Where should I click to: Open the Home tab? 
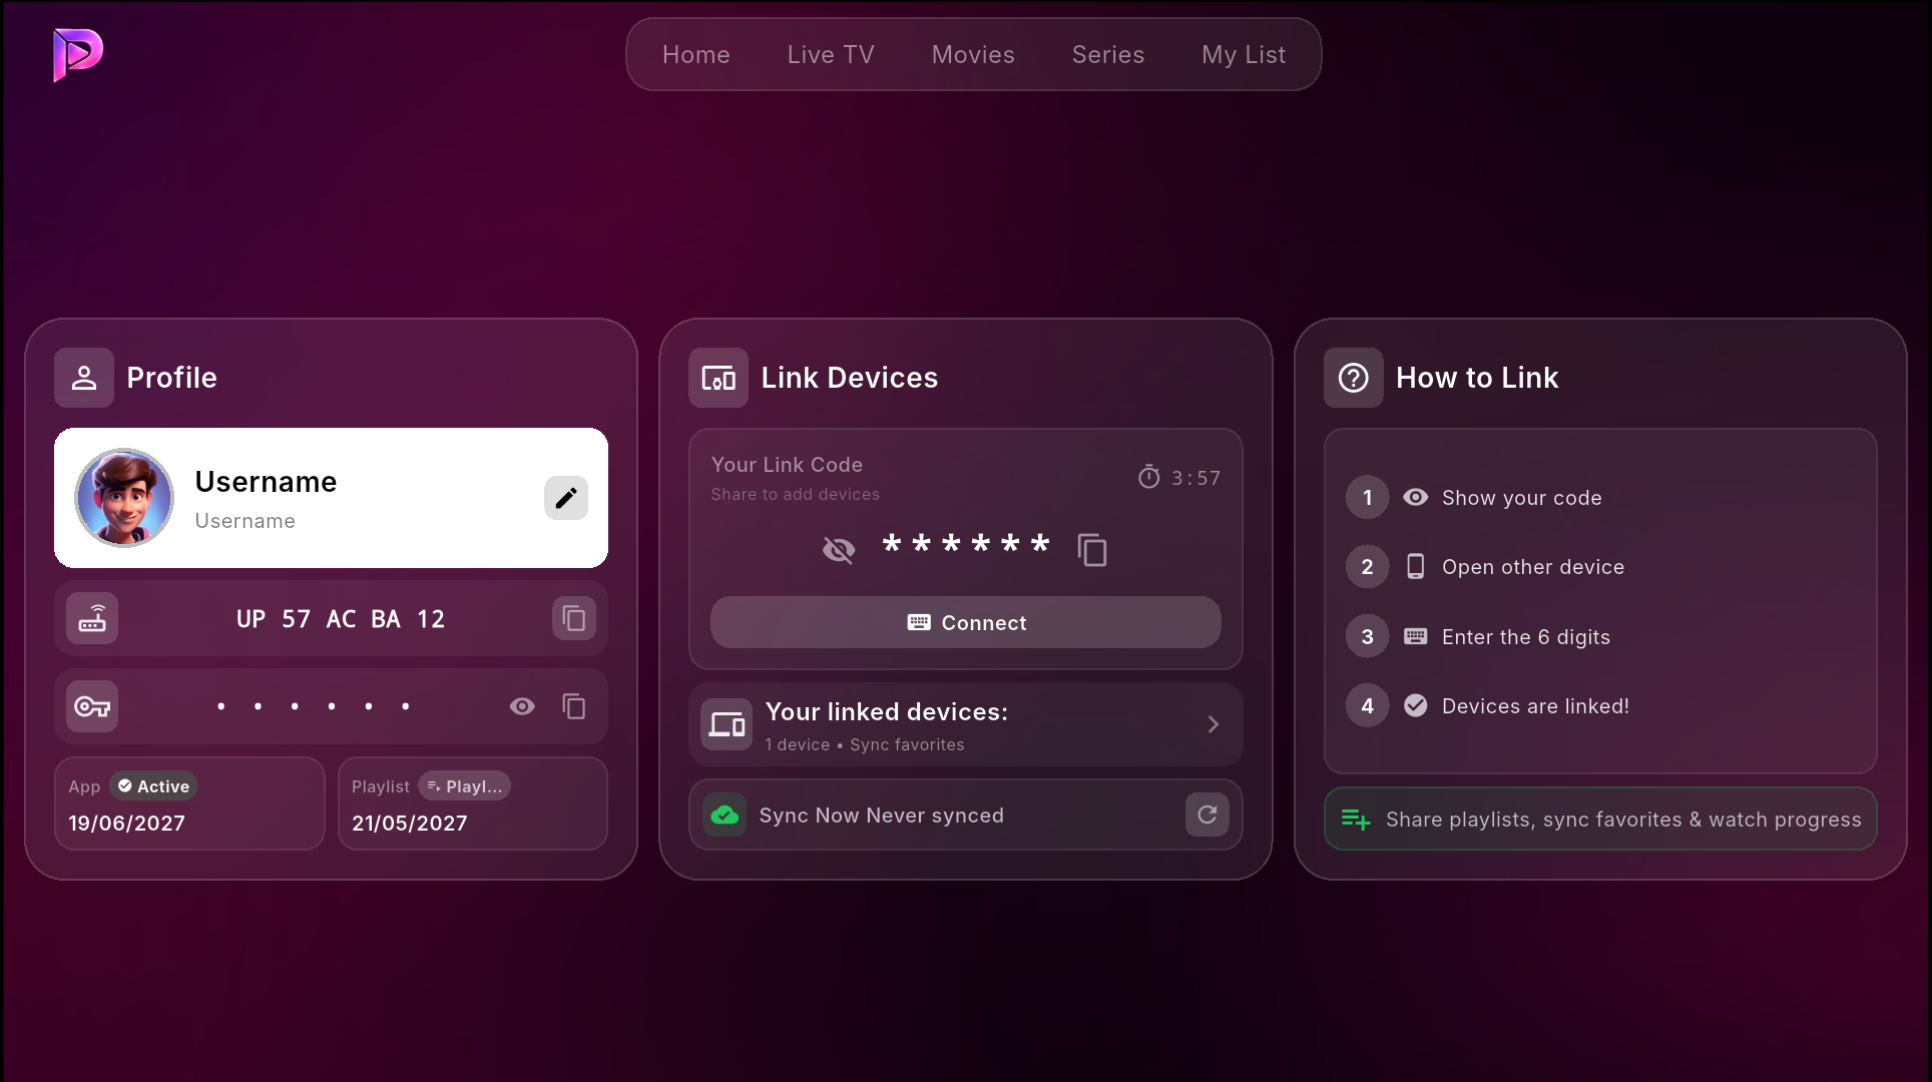point(696,55)
